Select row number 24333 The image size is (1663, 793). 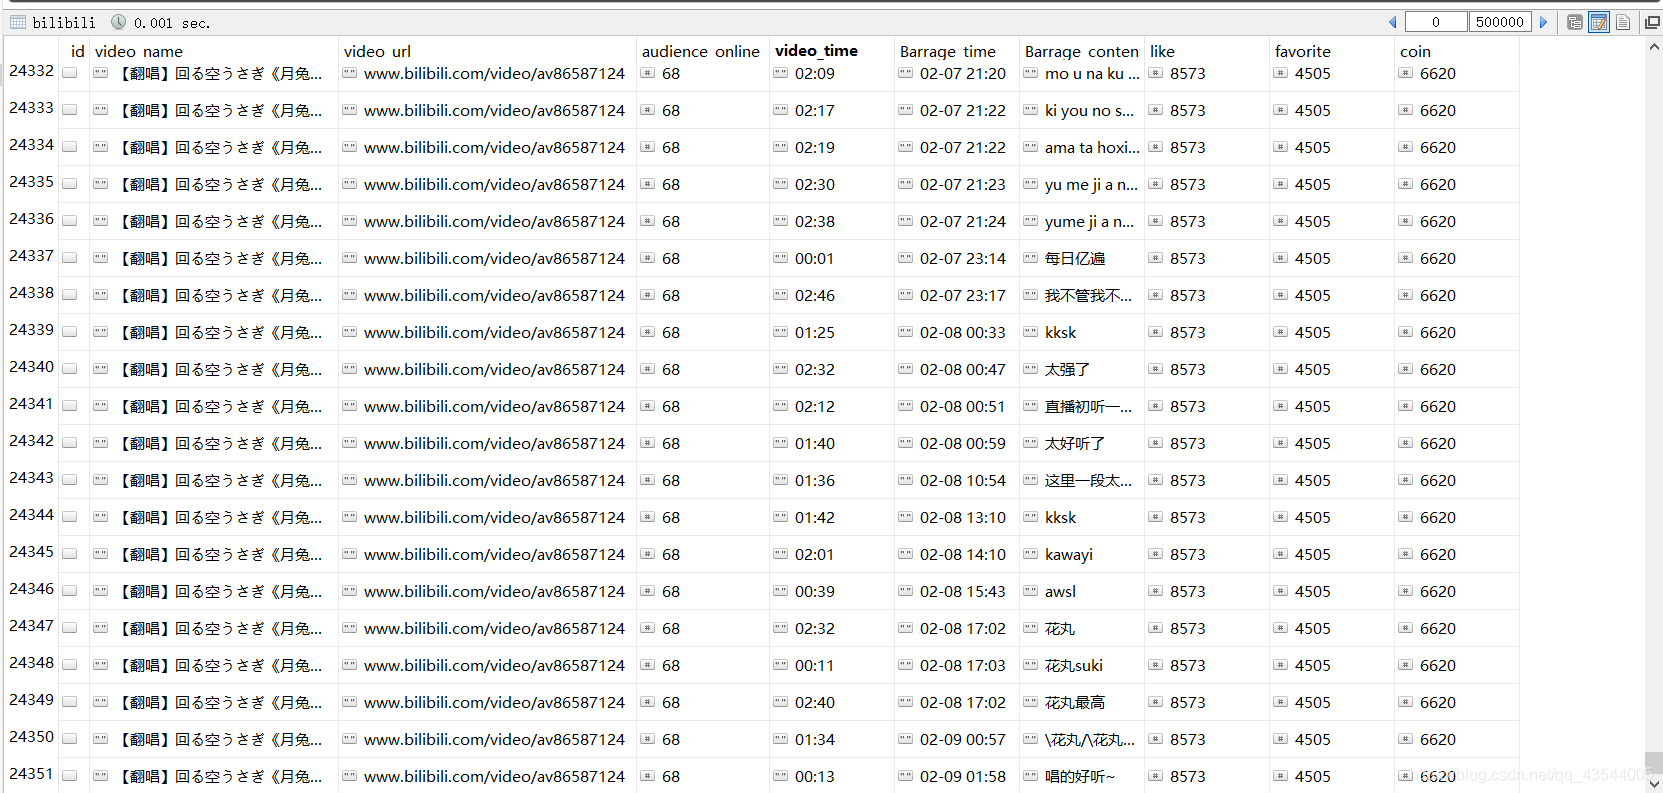[x=32, y=108]
